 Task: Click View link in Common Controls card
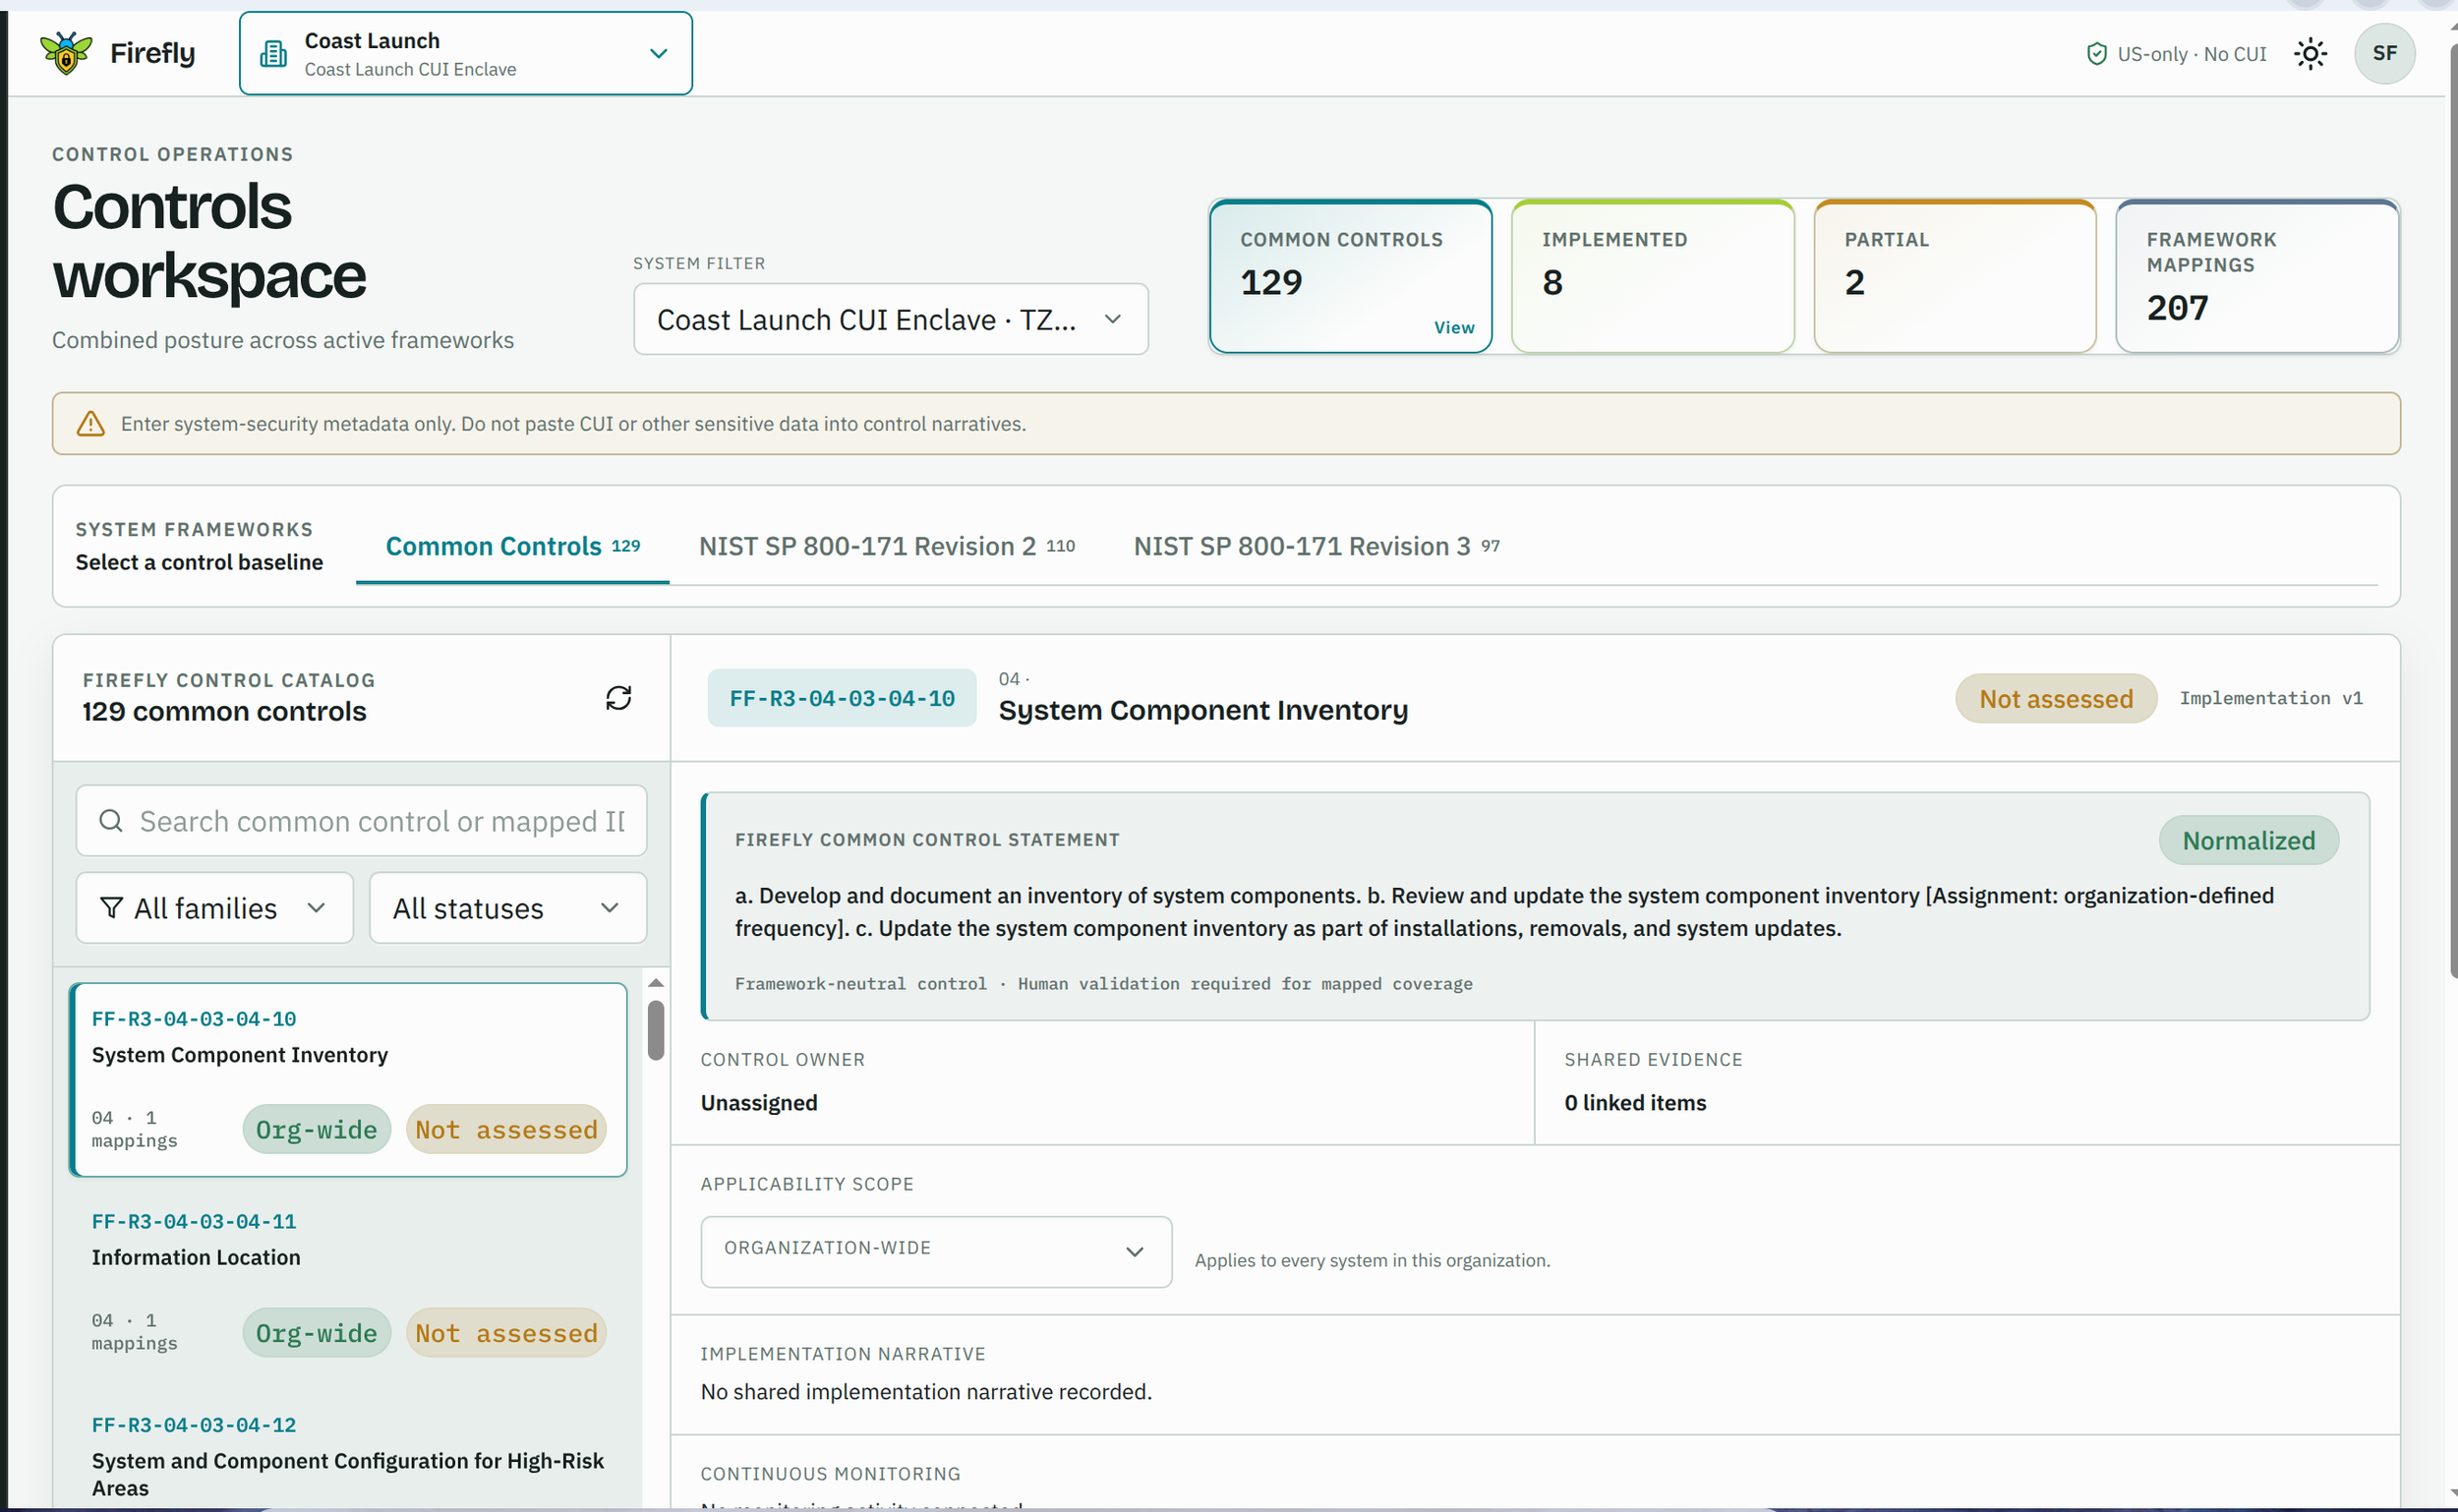pyautogui.click(x=1453, y=328)
